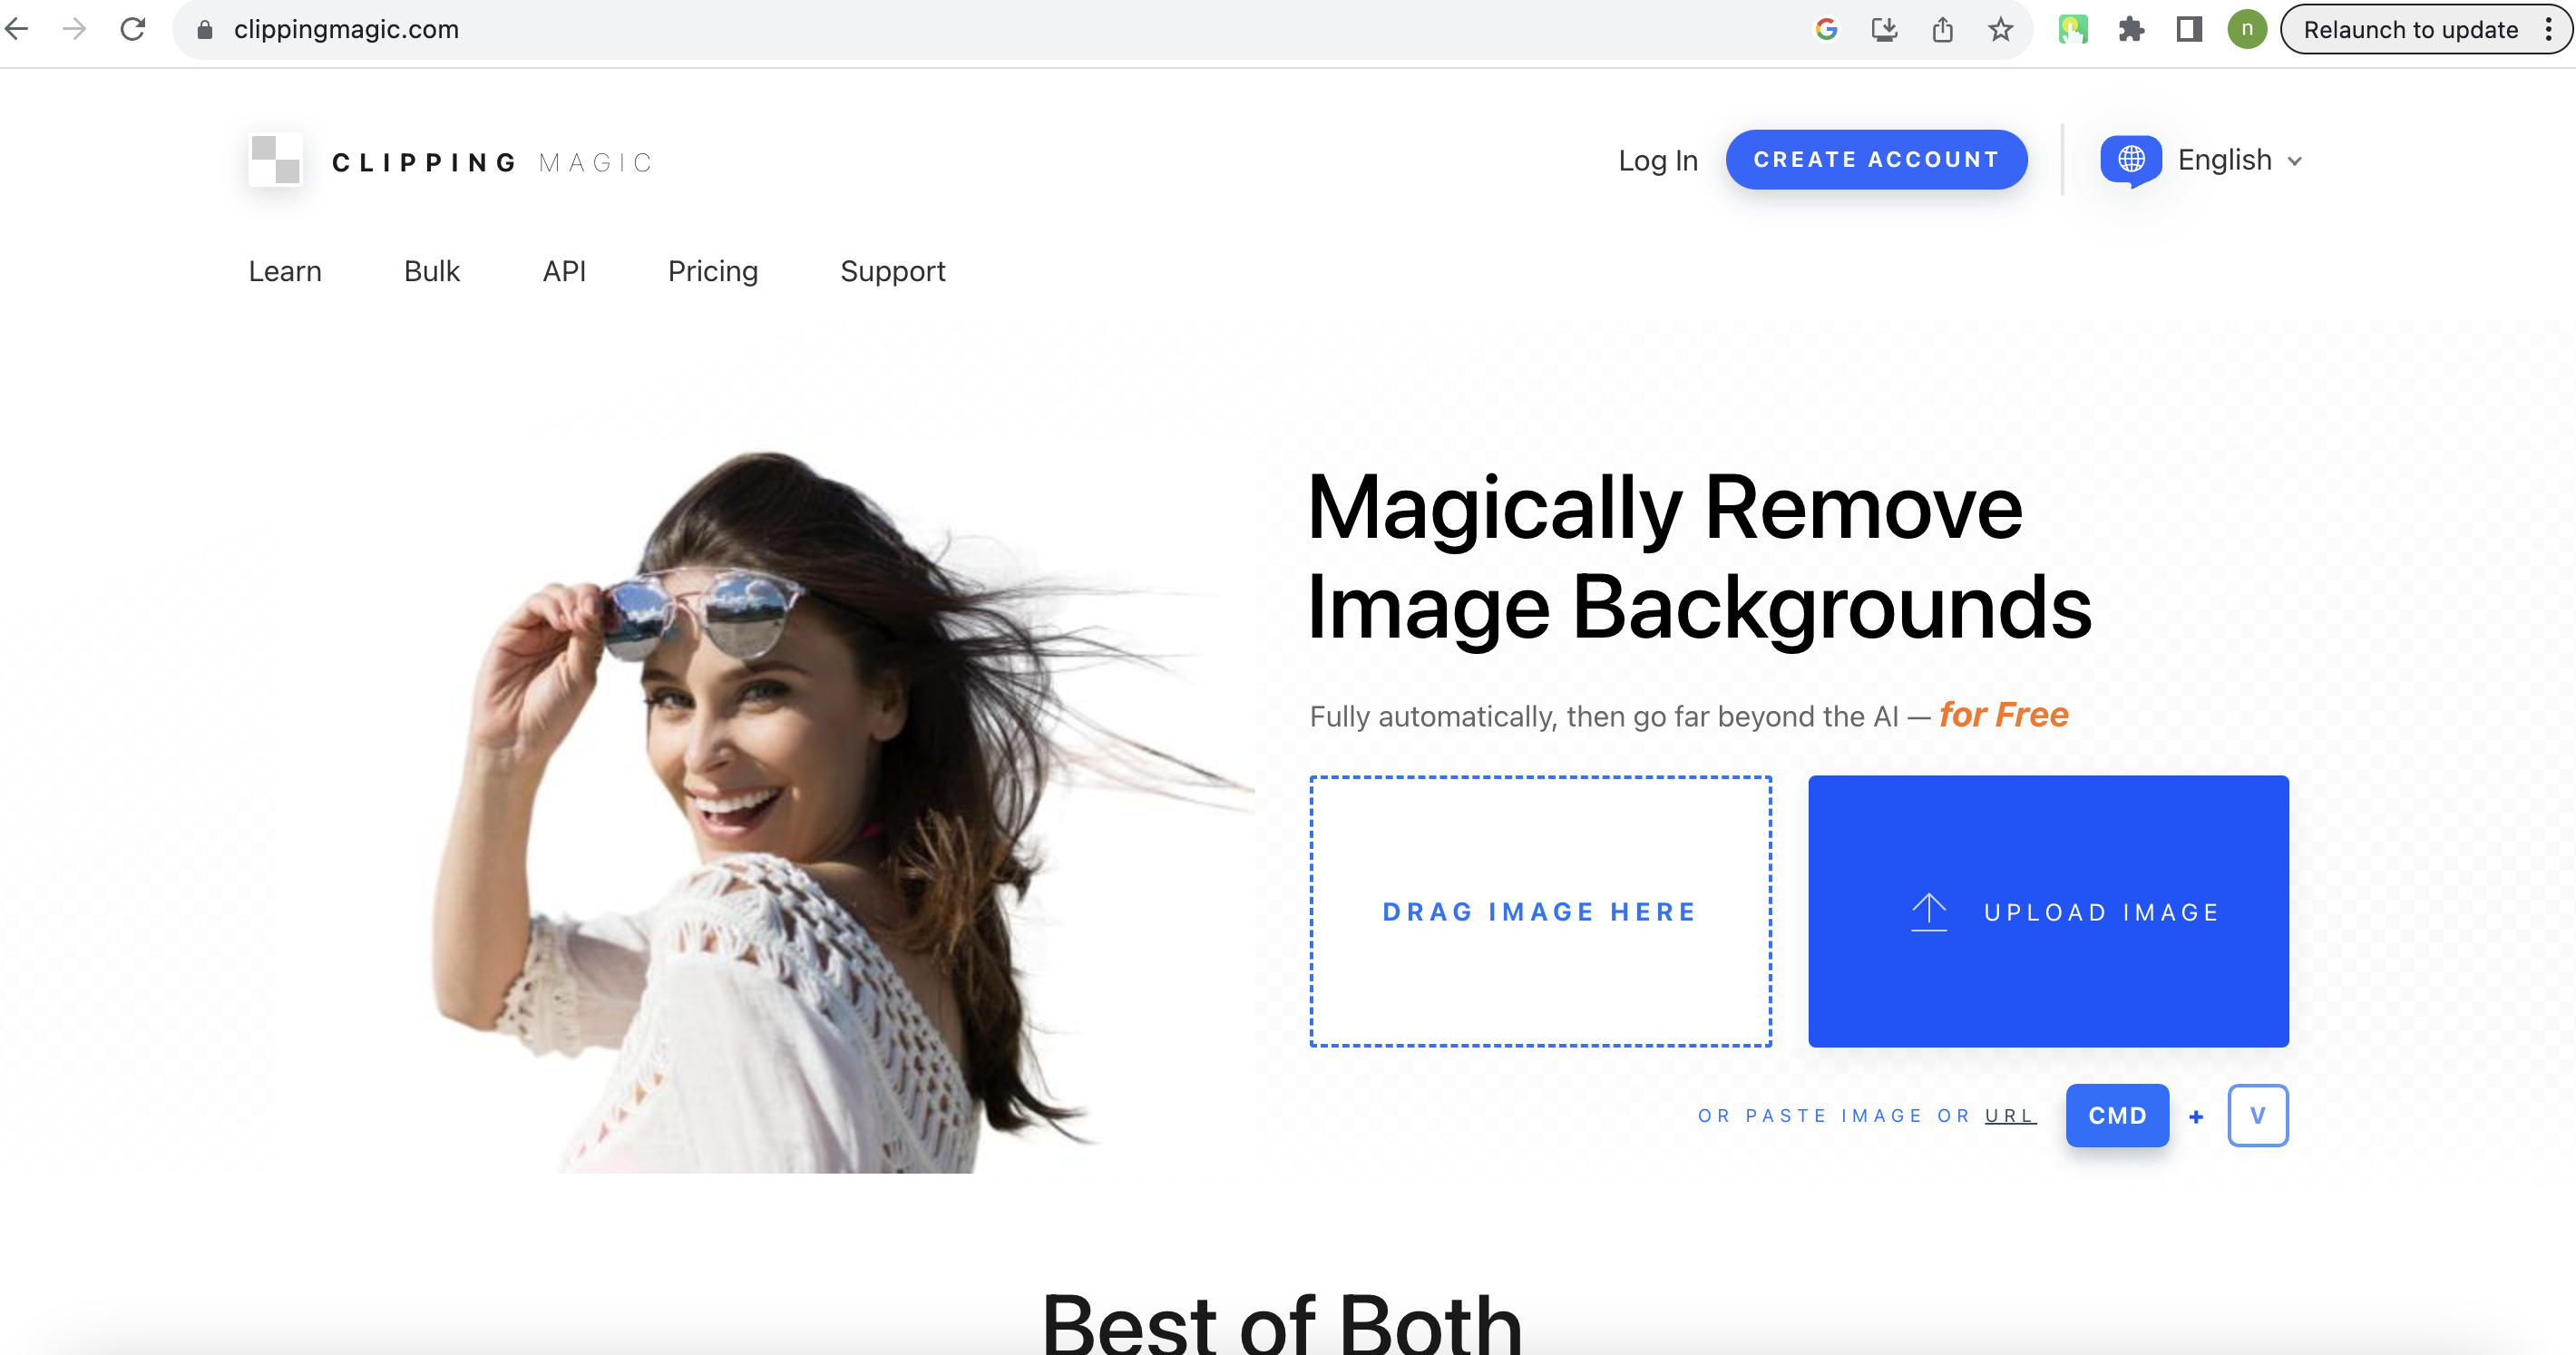Click inside the address bar
Image resolution: width=2576 pixels, height=1355 pixels.
point(600,29)
